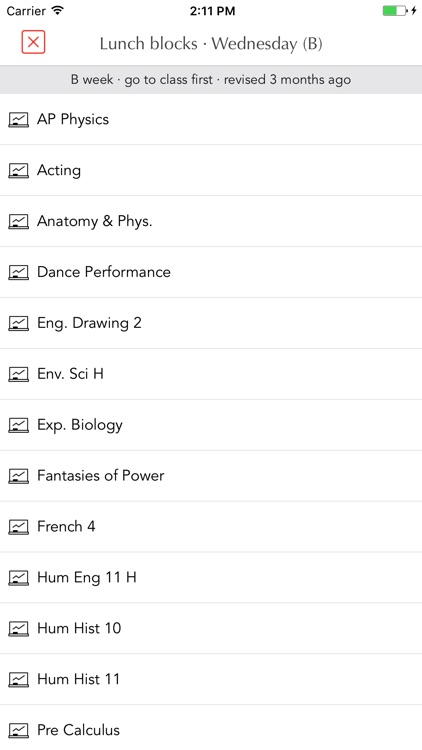This screenshot has height=750, width=422.
Task: Tap the chalkboard icon beside Dance Performance
Action: point(18,272)
